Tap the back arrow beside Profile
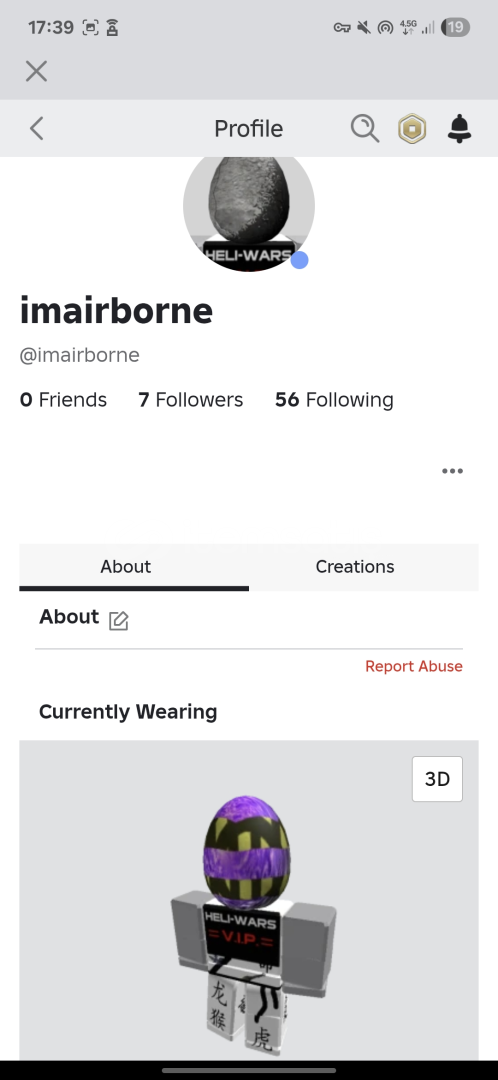Image resolution: width=498 pixels, height=1080 pixels. pos(37,129)
